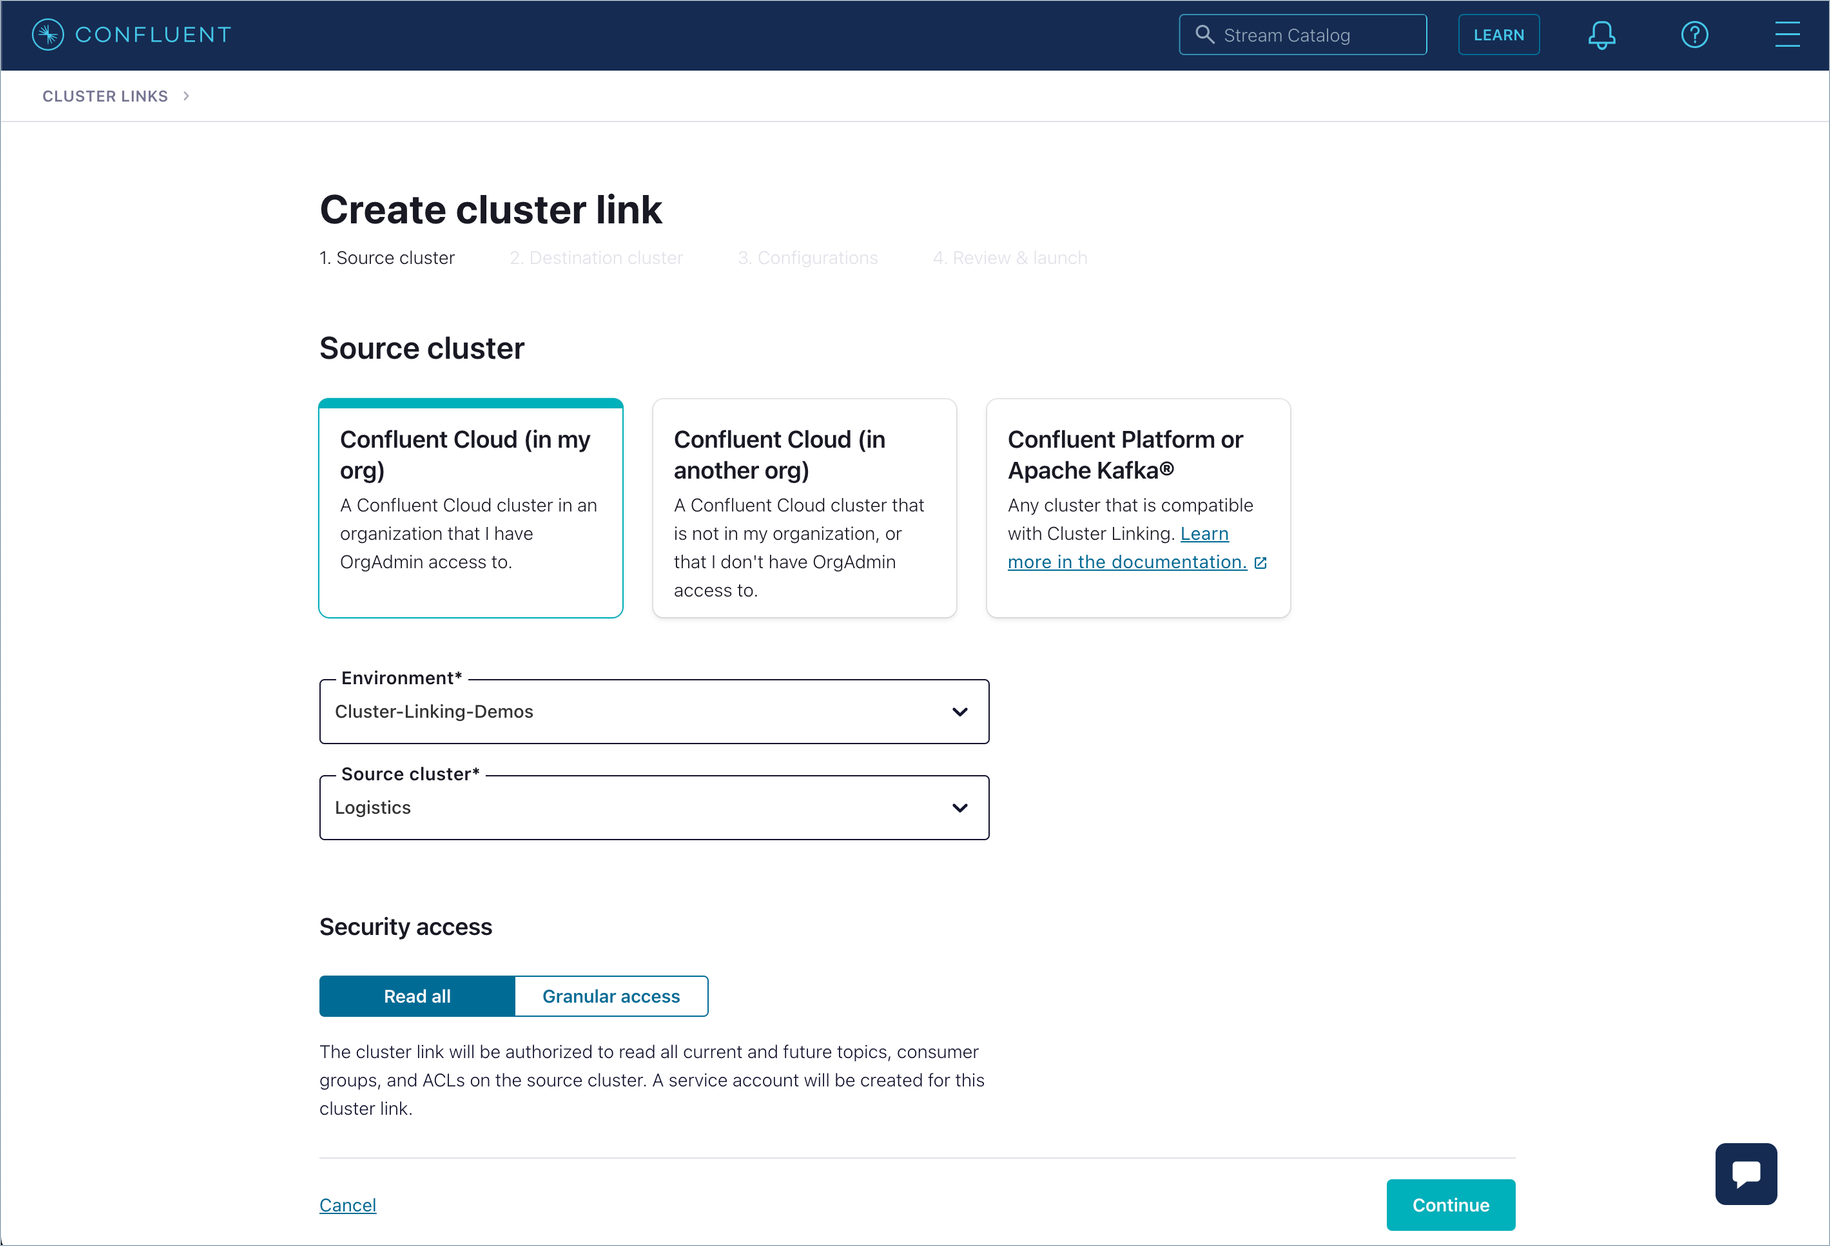Image resolution: width=1830 pixels, height=1246 pixels.
Task: Click the Cancel link
Action: coord(347,1205)
